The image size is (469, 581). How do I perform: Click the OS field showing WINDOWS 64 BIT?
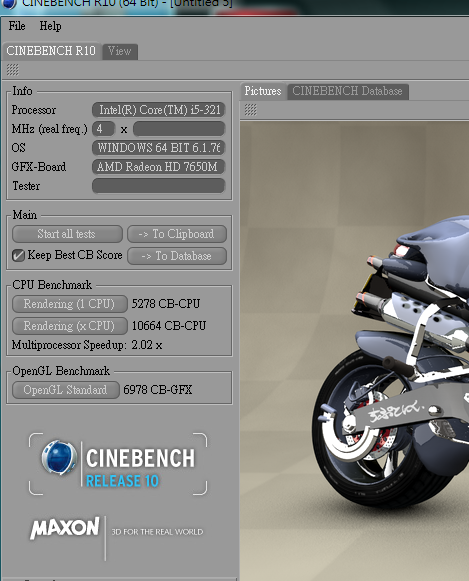tap(159, 148)
